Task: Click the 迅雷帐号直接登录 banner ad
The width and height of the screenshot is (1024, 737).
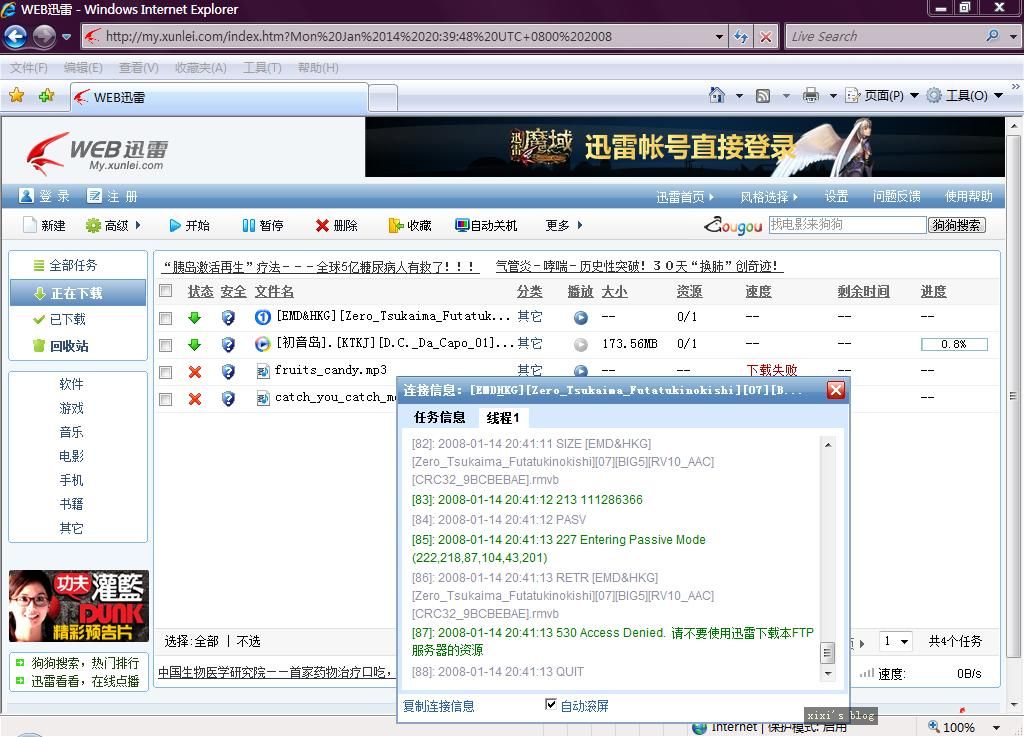Action: 684,147
